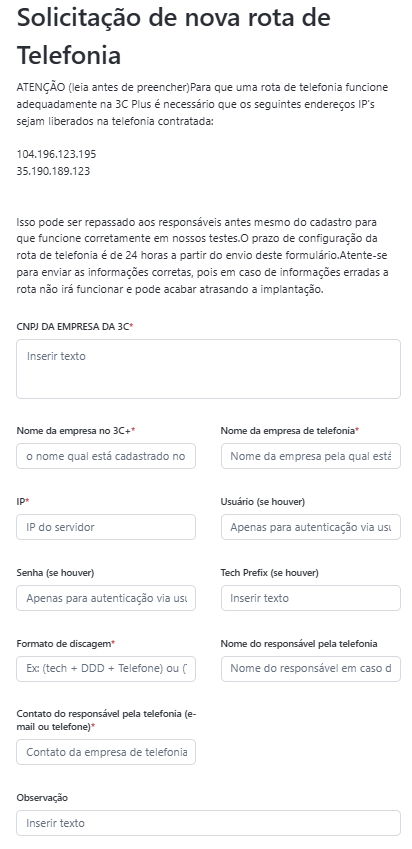Select the Tech Prefix input field
The image size is (412, 849).
tap(311, 598)
